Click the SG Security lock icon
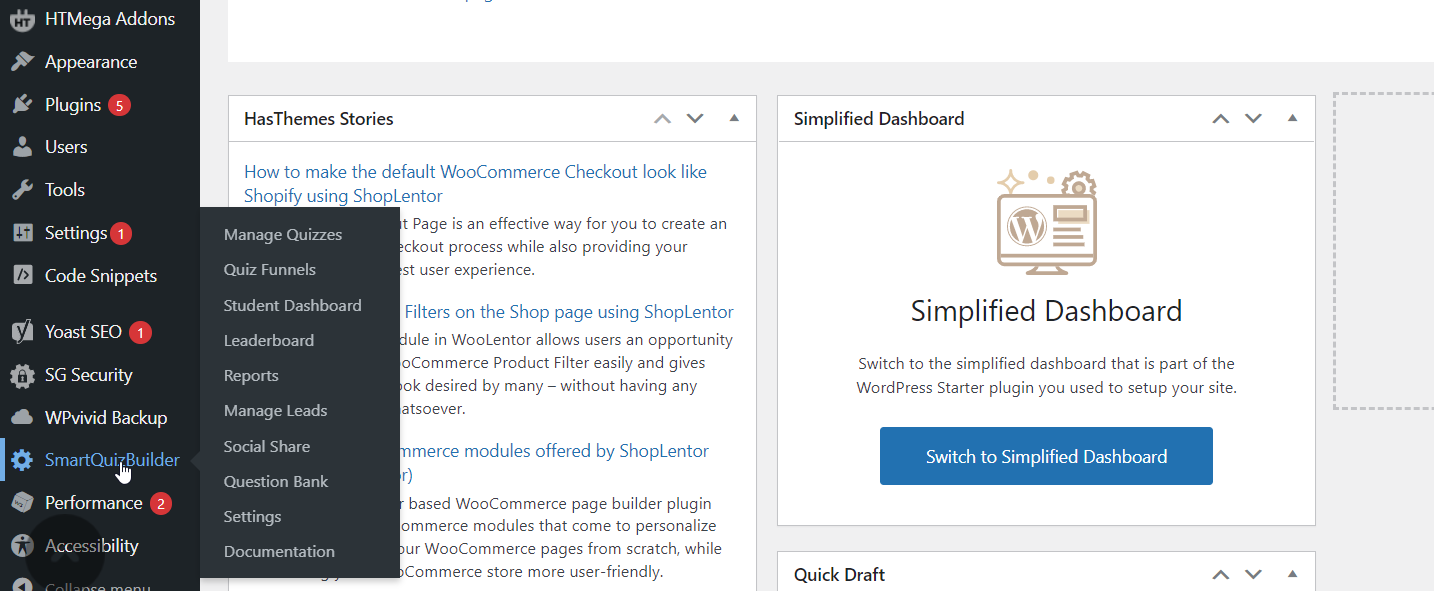The image size is (1434, 591). [22, 375]
